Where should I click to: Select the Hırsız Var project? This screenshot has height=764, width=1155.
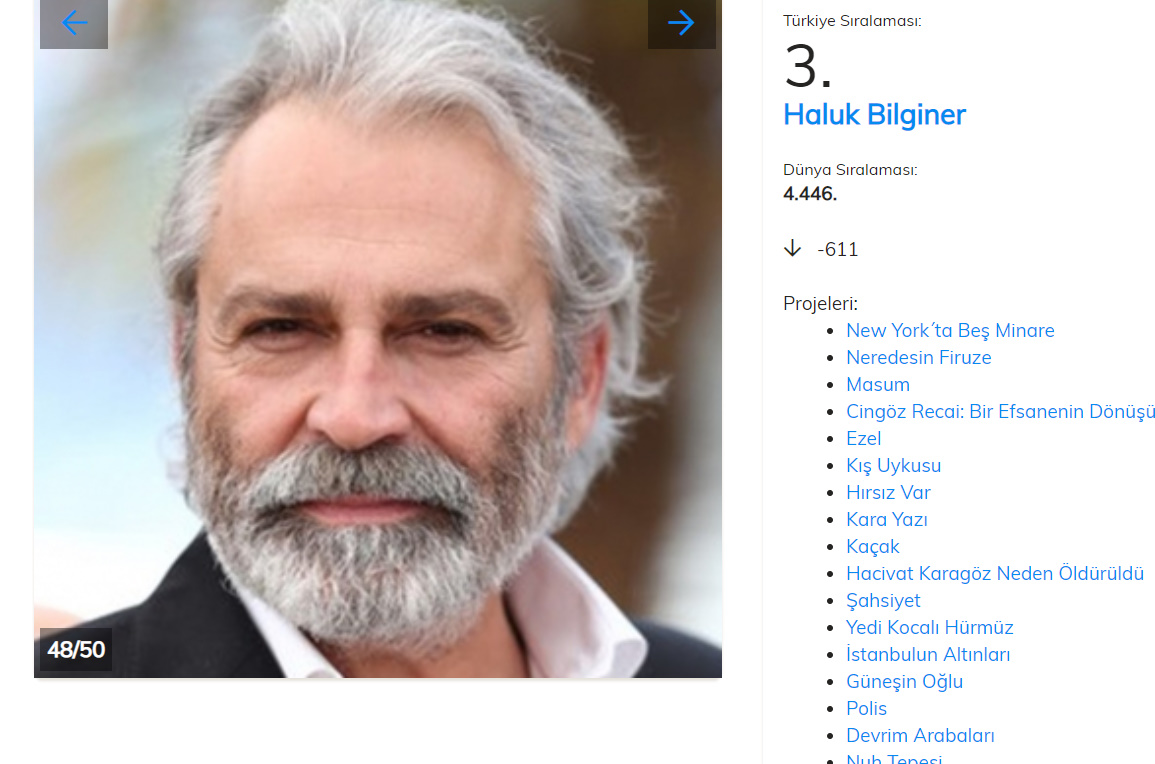coord(888,492)
